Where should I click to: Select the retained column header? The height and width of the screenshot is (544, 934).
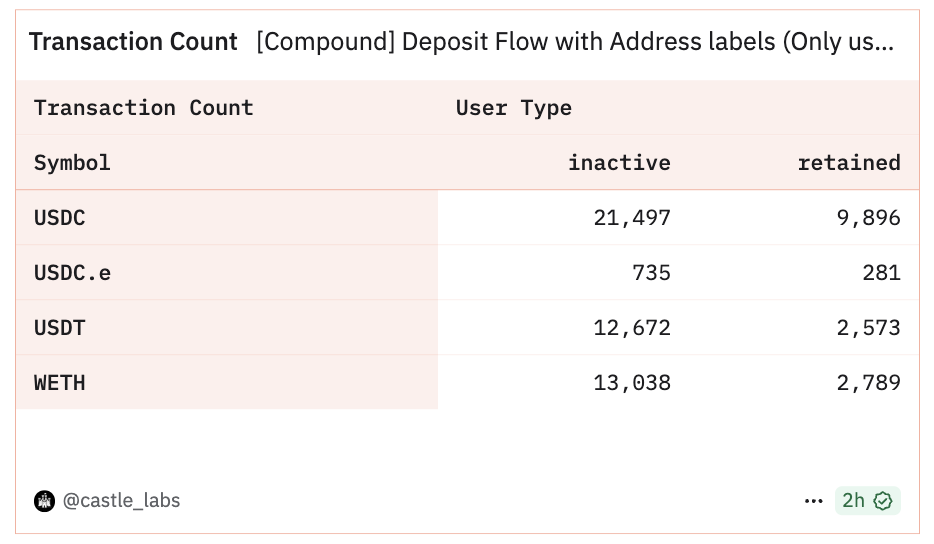click(849, 163)
